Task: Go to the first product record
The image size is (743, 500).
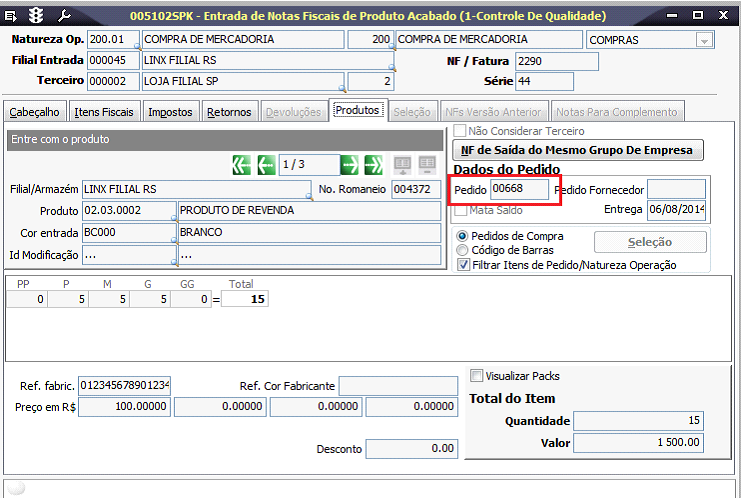Action: tap(242, 164)
